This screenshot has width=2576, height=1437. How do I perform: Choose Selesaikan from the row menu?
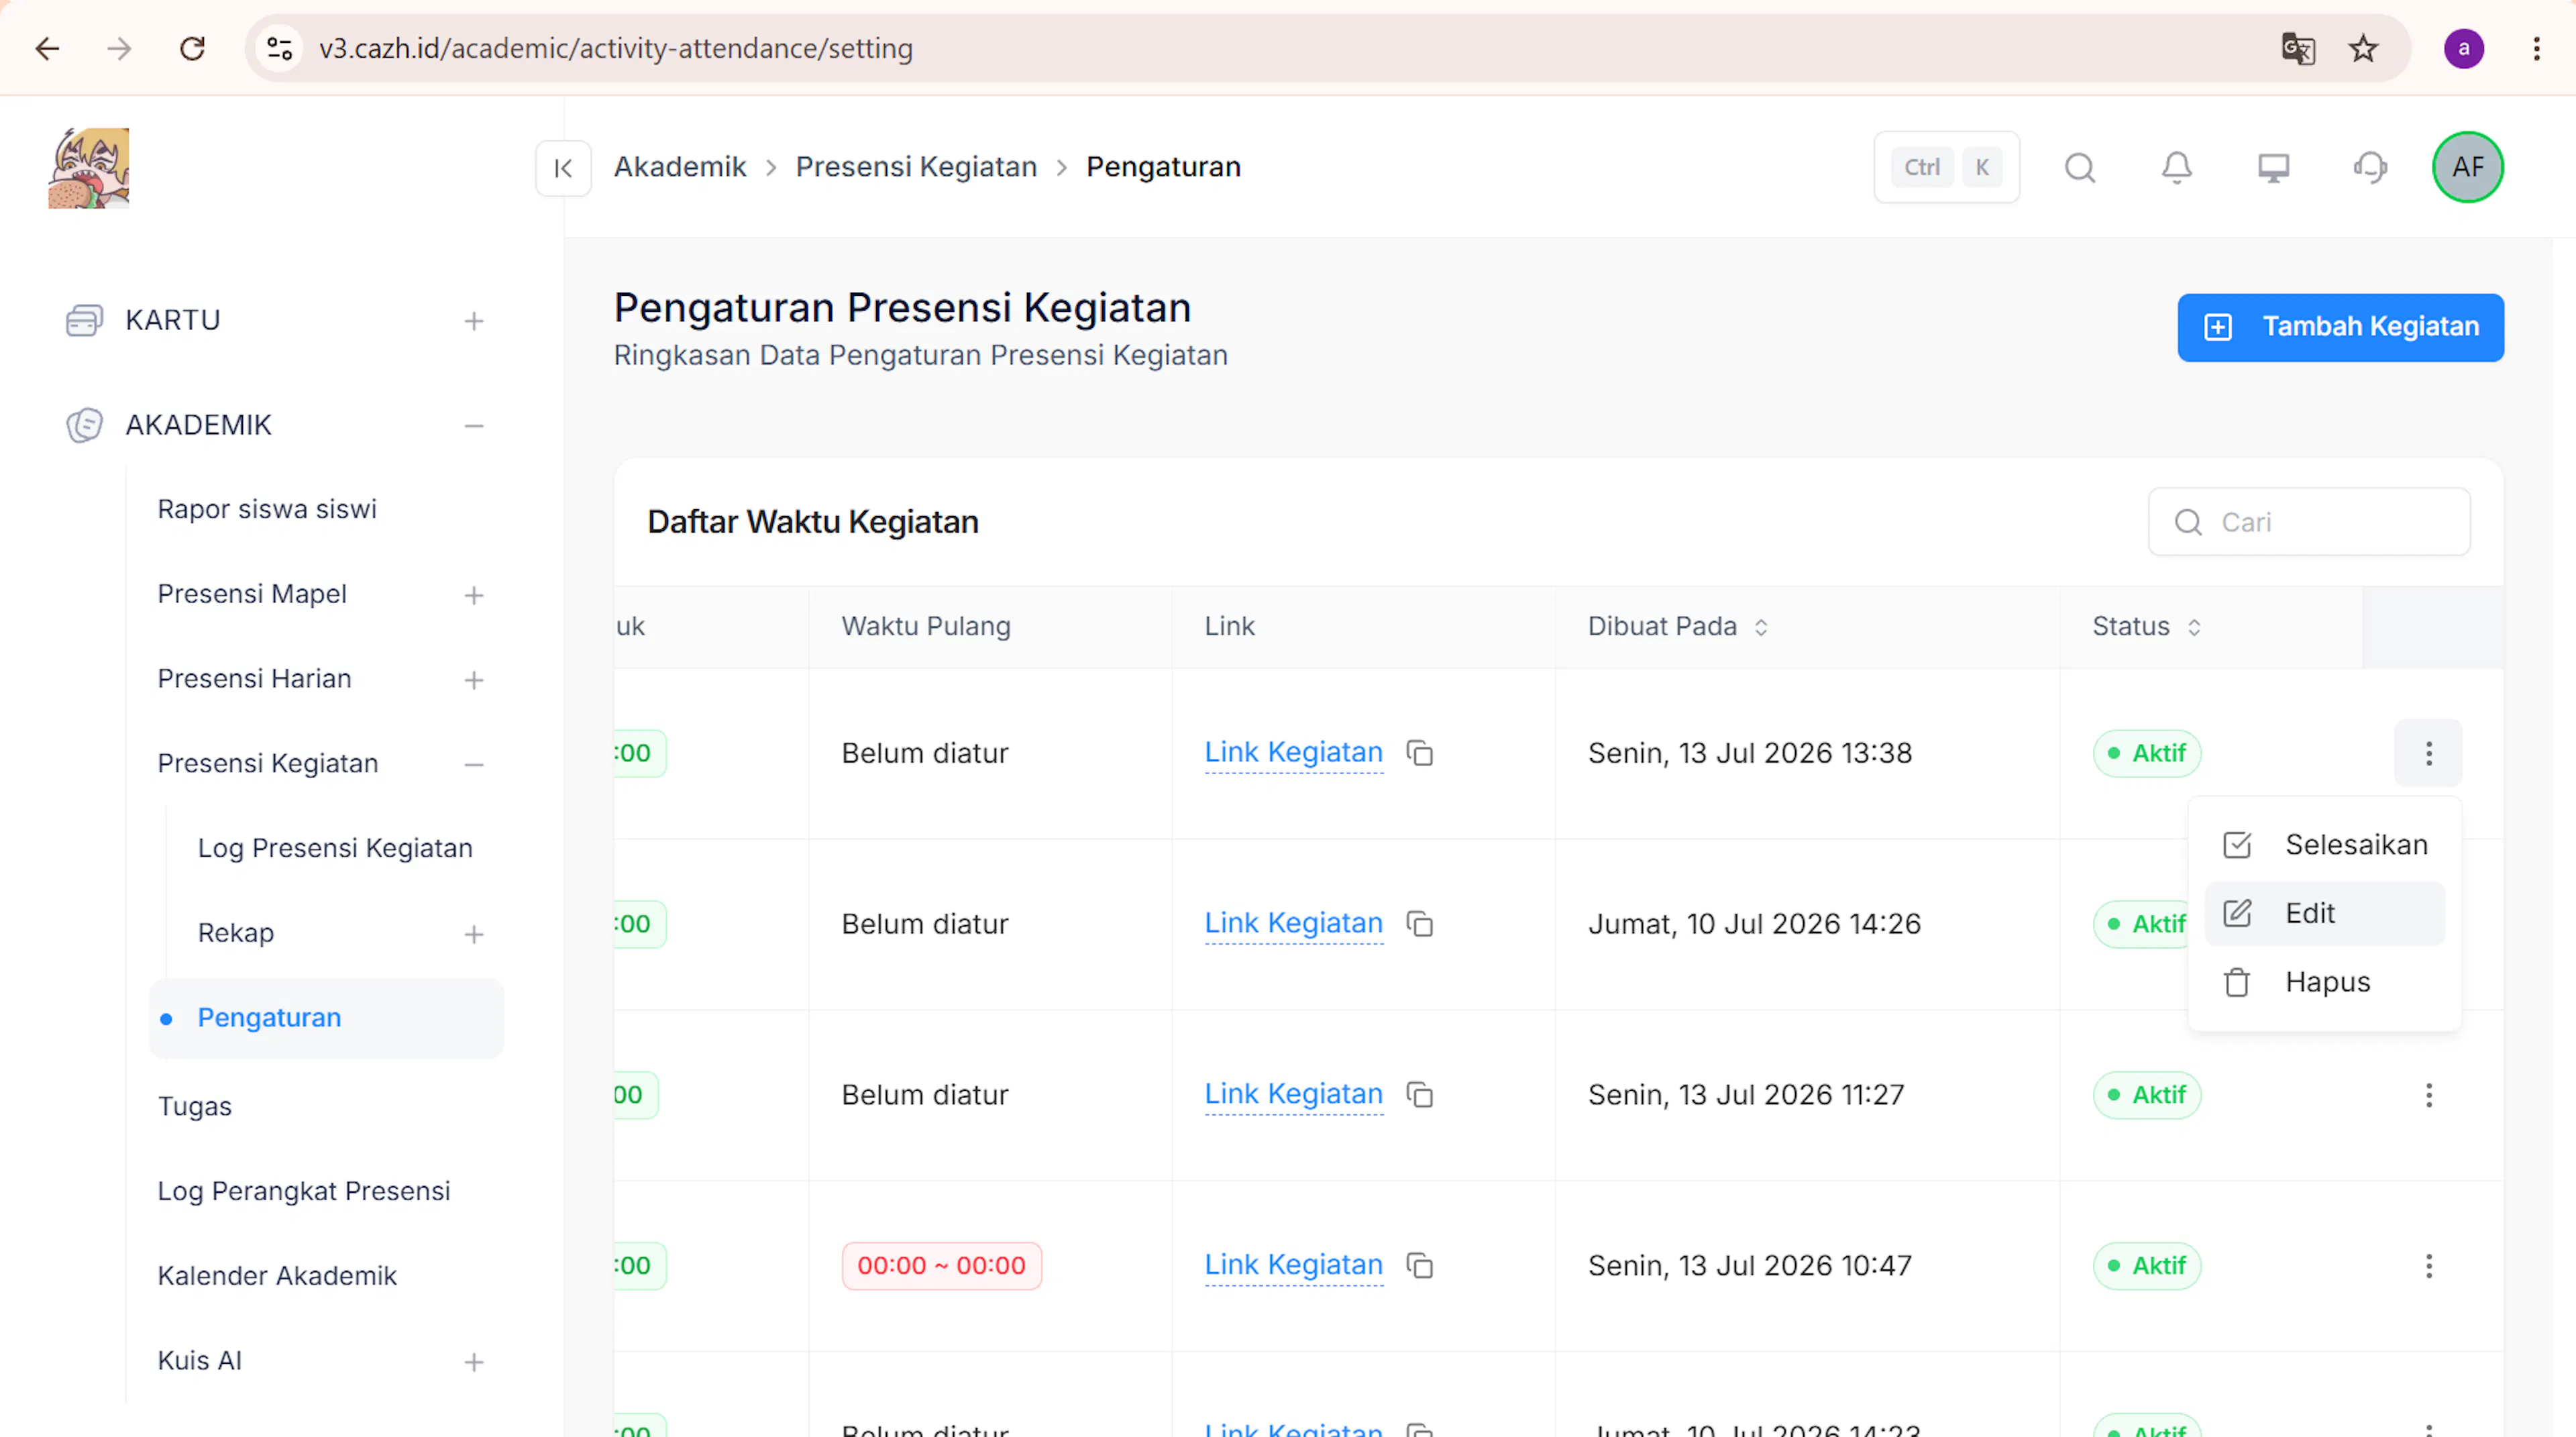pos(2324,845)
